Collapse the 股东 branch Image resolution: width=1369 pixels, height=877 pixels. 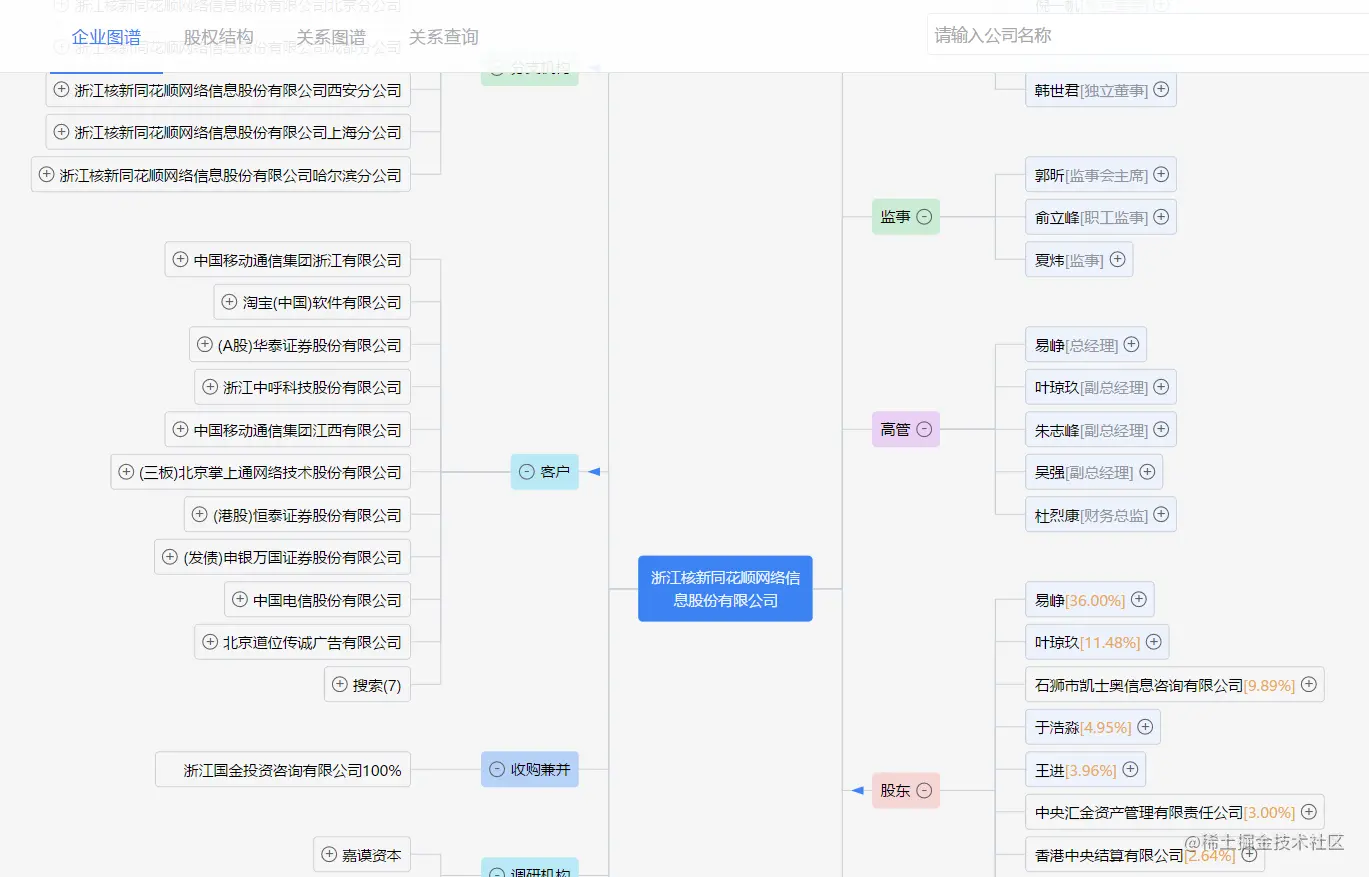pos(925,790)
